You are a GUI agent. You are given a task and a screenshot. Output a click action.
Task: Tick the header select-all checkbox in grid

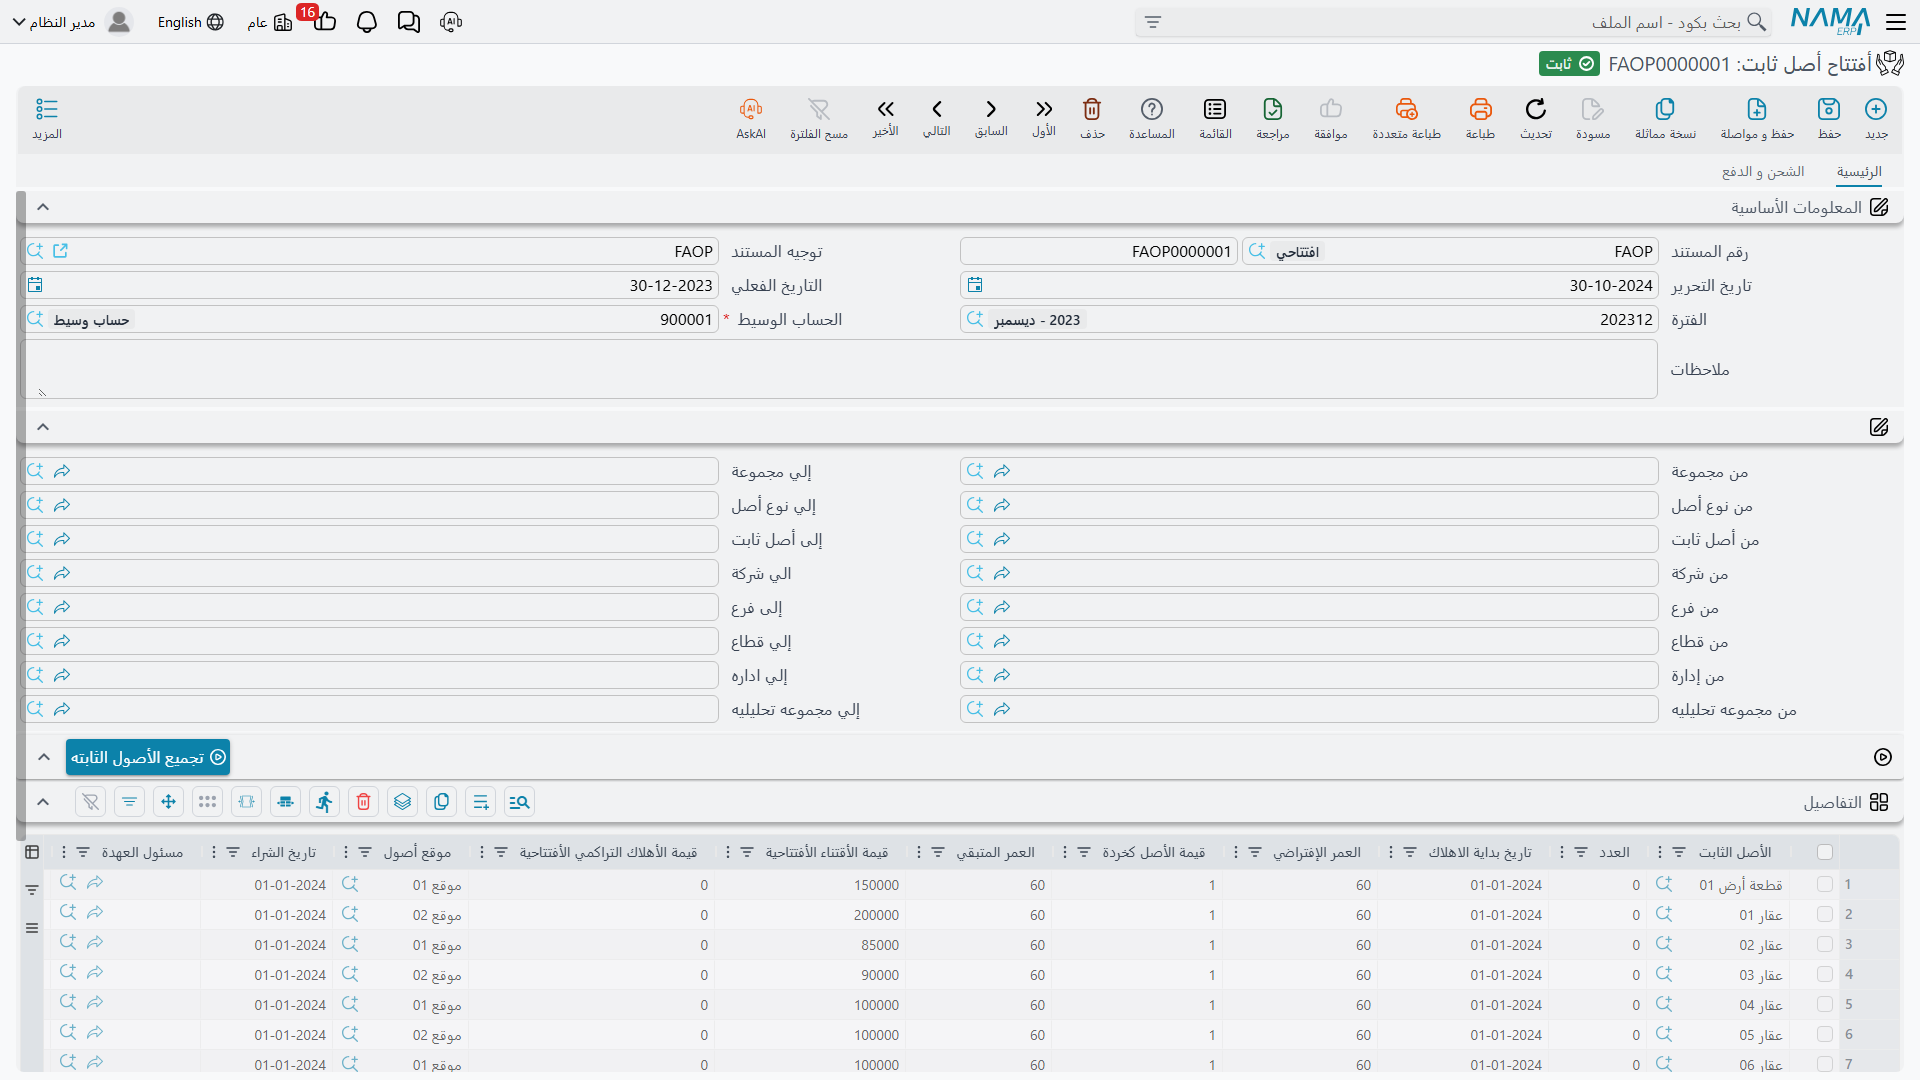(1825, 852)
